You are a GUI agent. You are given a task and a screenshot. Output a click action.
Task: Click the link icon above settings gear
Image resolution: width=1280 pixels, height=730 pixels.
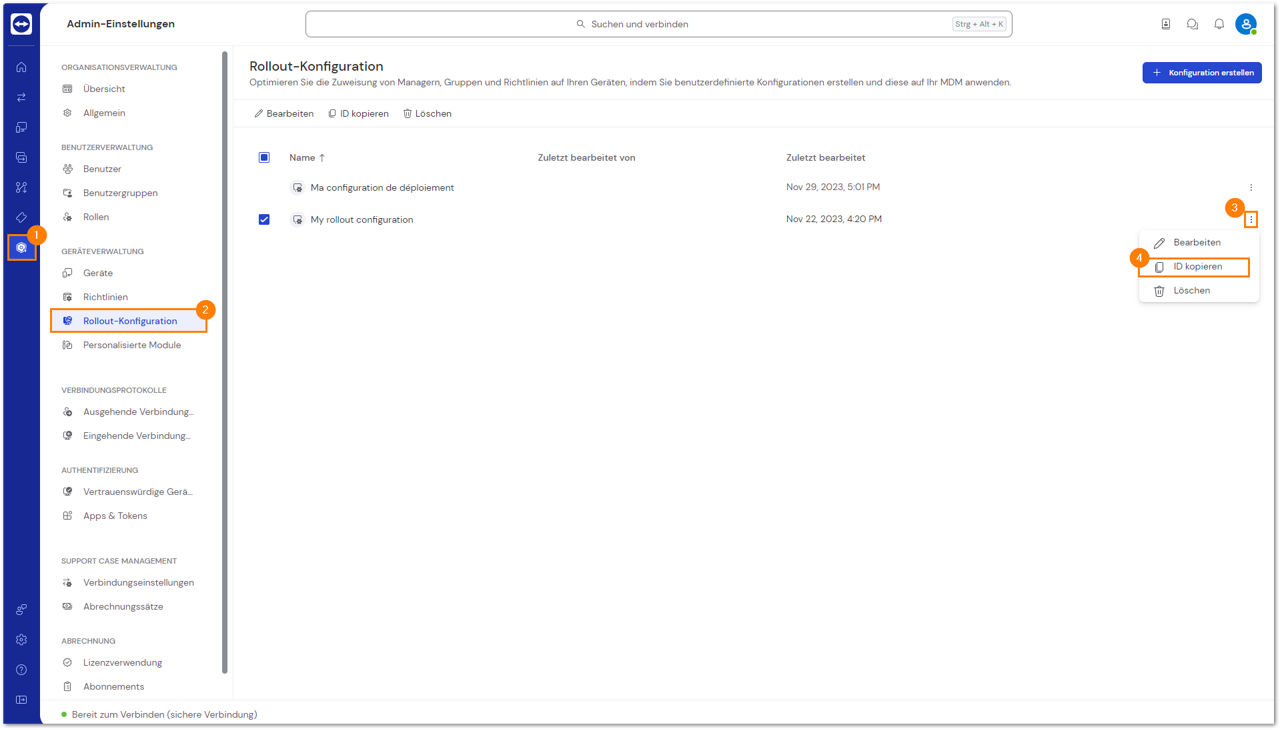tap(21, 609)
